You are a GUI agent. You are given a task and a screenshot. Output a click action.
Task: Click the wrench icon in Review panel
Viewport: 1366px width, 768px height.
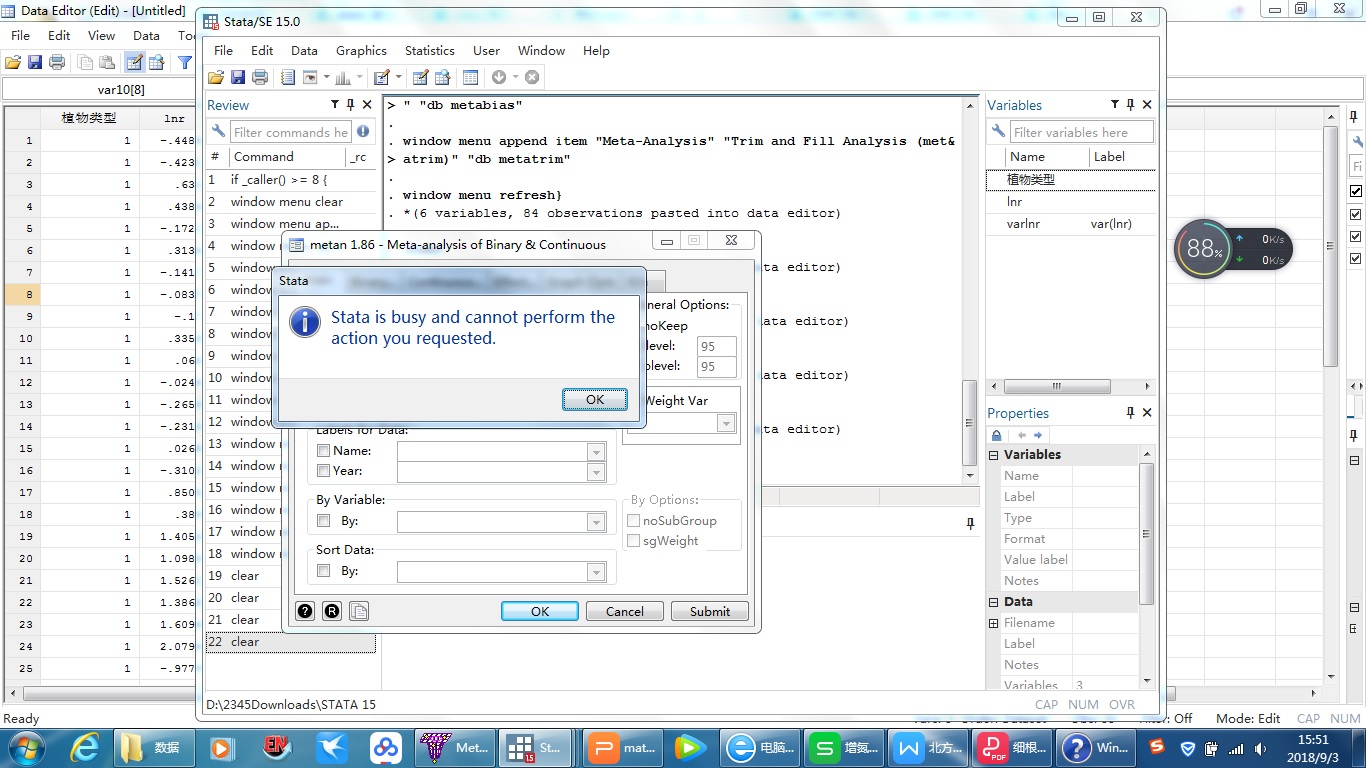pos(218,132)
